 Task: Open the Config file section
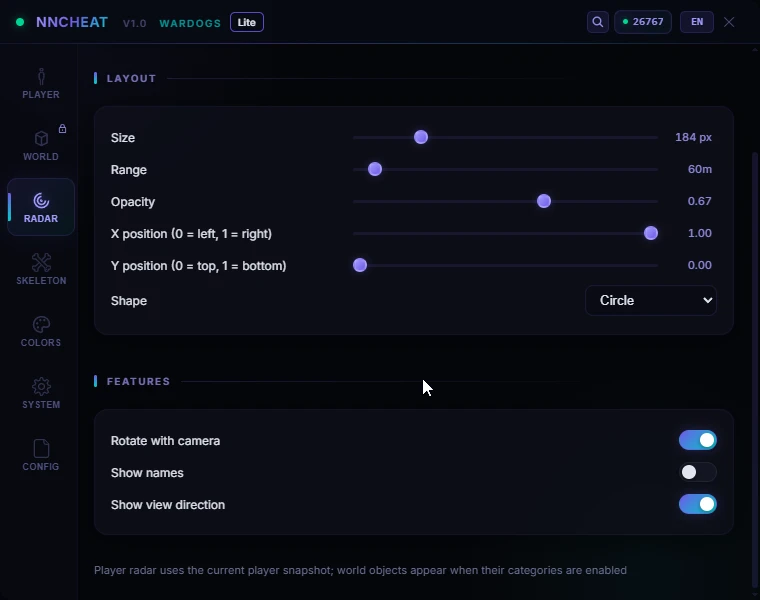[41, 456]
